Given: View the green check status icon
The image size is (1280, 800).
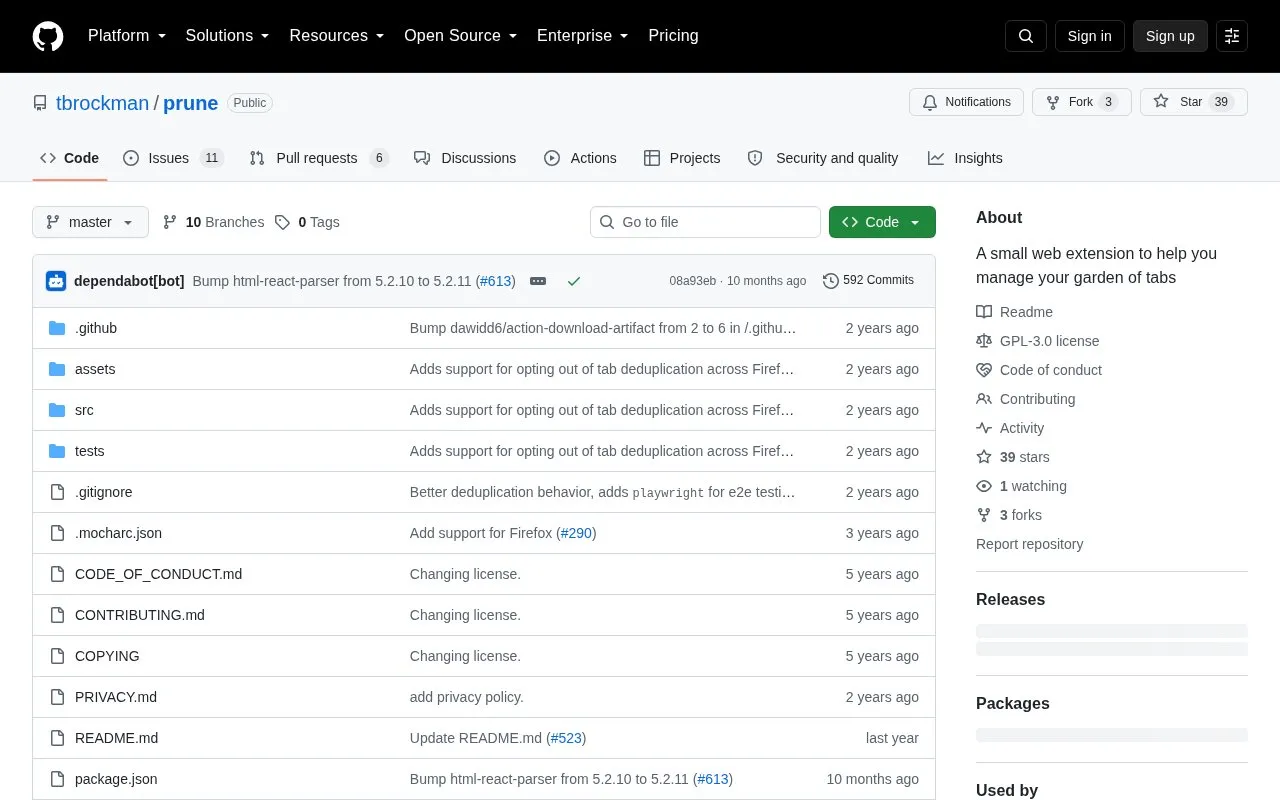Looking at the screenshot, I should 574,281.
